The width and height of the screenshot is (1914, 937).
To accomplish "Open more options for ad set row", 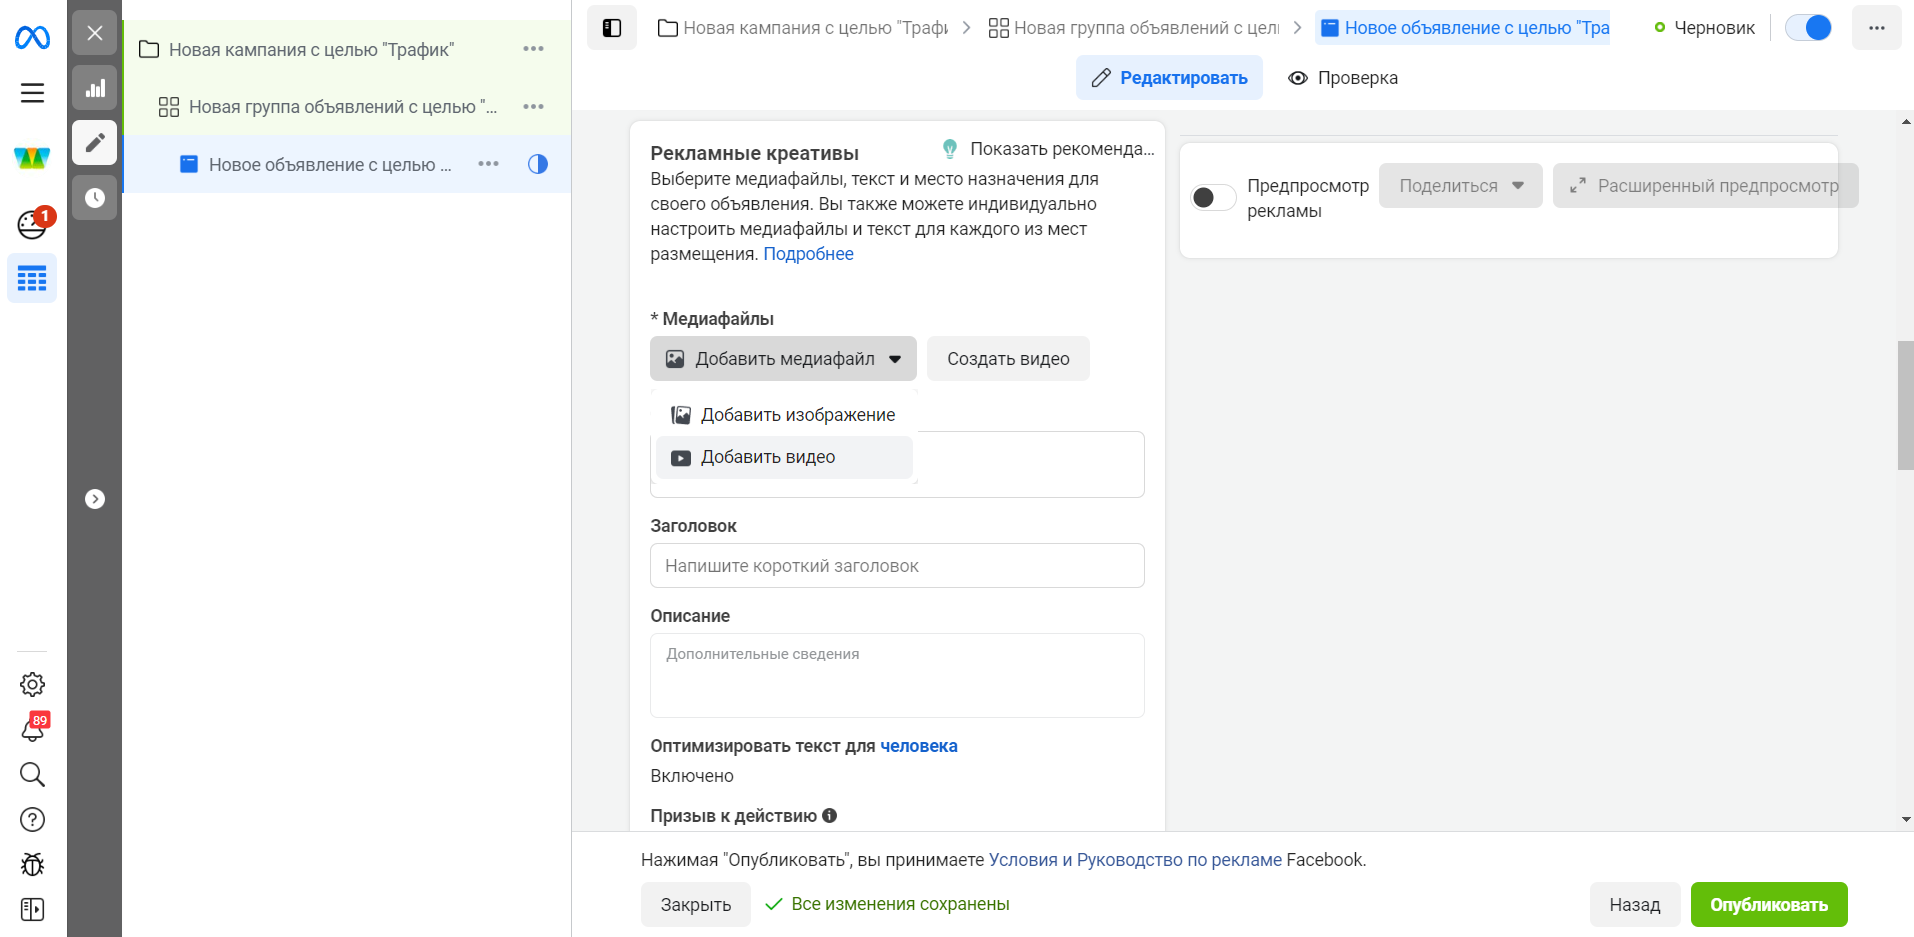I will [x=533, y=107].
